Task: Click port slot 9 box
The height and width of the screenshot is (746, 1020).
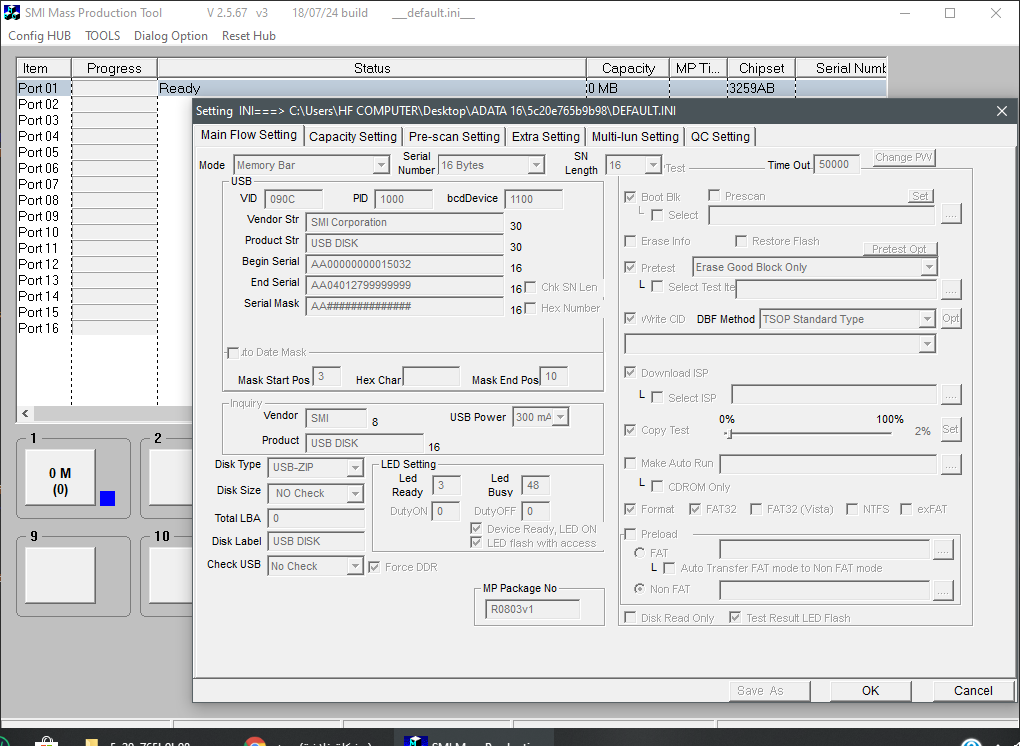Action: point(60,575)
